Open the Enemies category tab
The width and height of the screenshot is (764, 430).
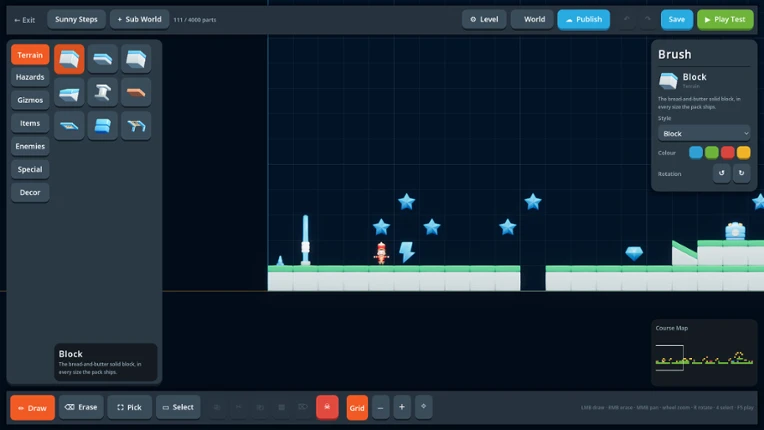(x=30, y=146)
